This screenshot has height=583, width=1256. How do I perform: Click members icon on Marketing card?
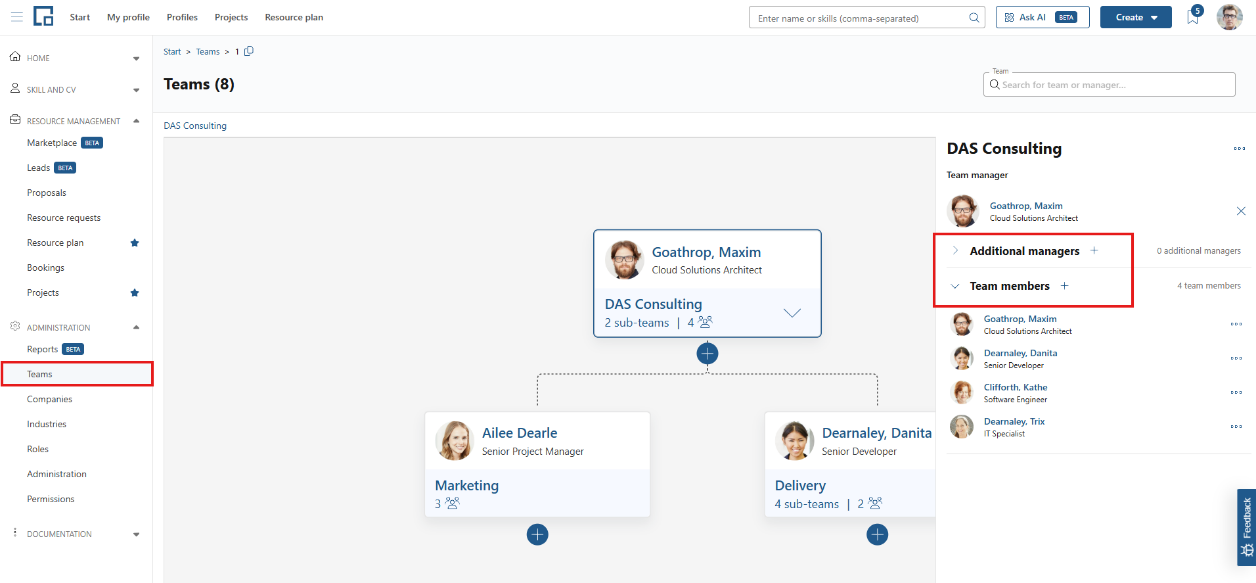[x=452, y=503]
